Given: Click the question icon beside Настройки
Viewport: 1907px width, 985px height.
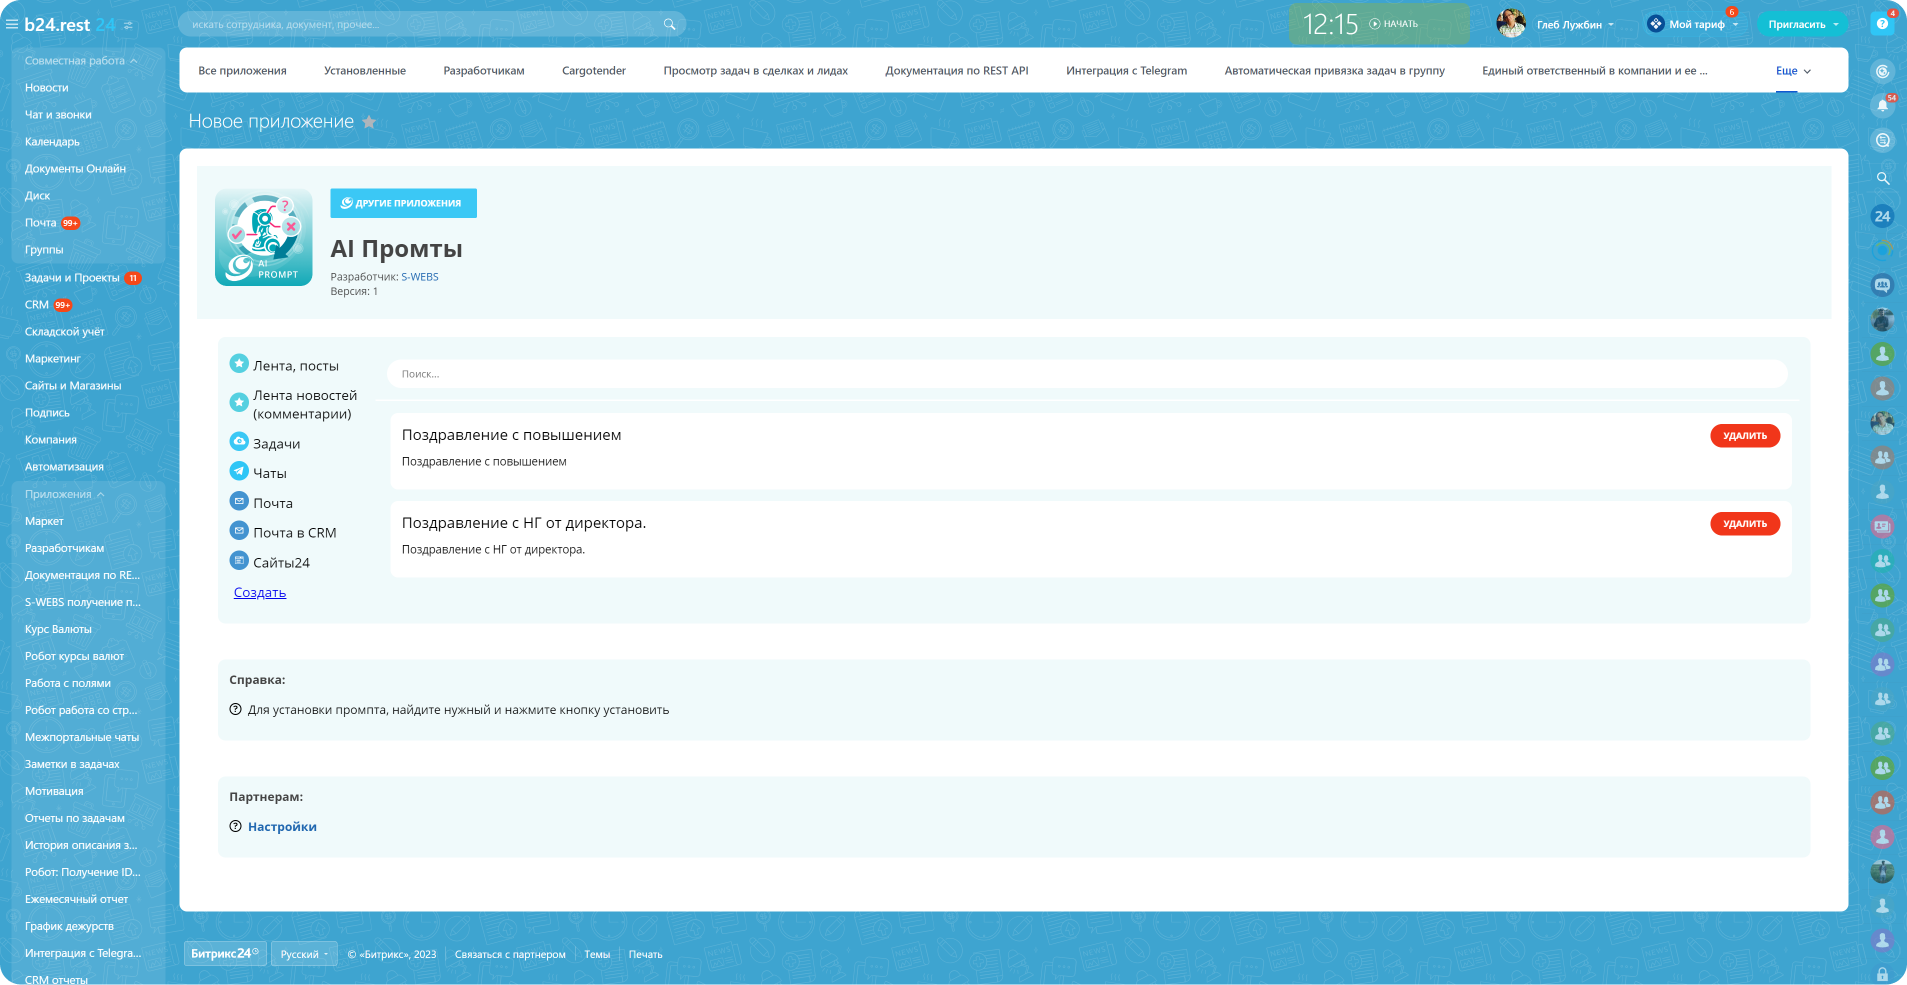Looking at the screenshot, I should (x=236, y=827).
